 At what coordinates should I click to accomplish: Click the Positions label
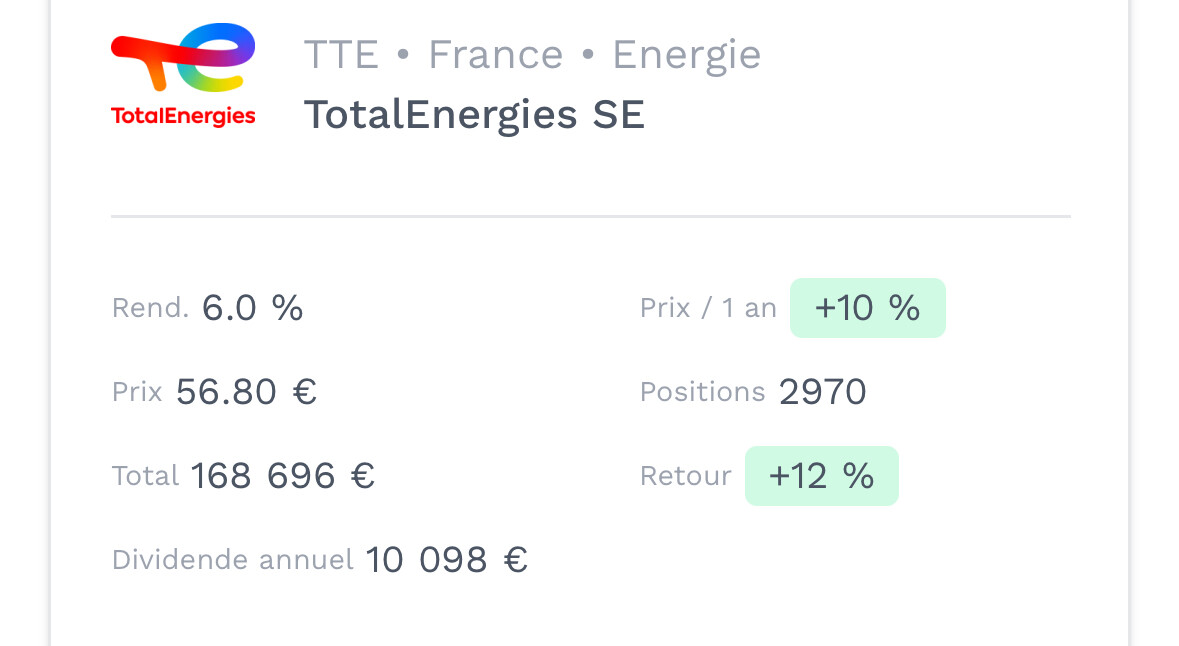pyautogui.click(x=702, y=392)
